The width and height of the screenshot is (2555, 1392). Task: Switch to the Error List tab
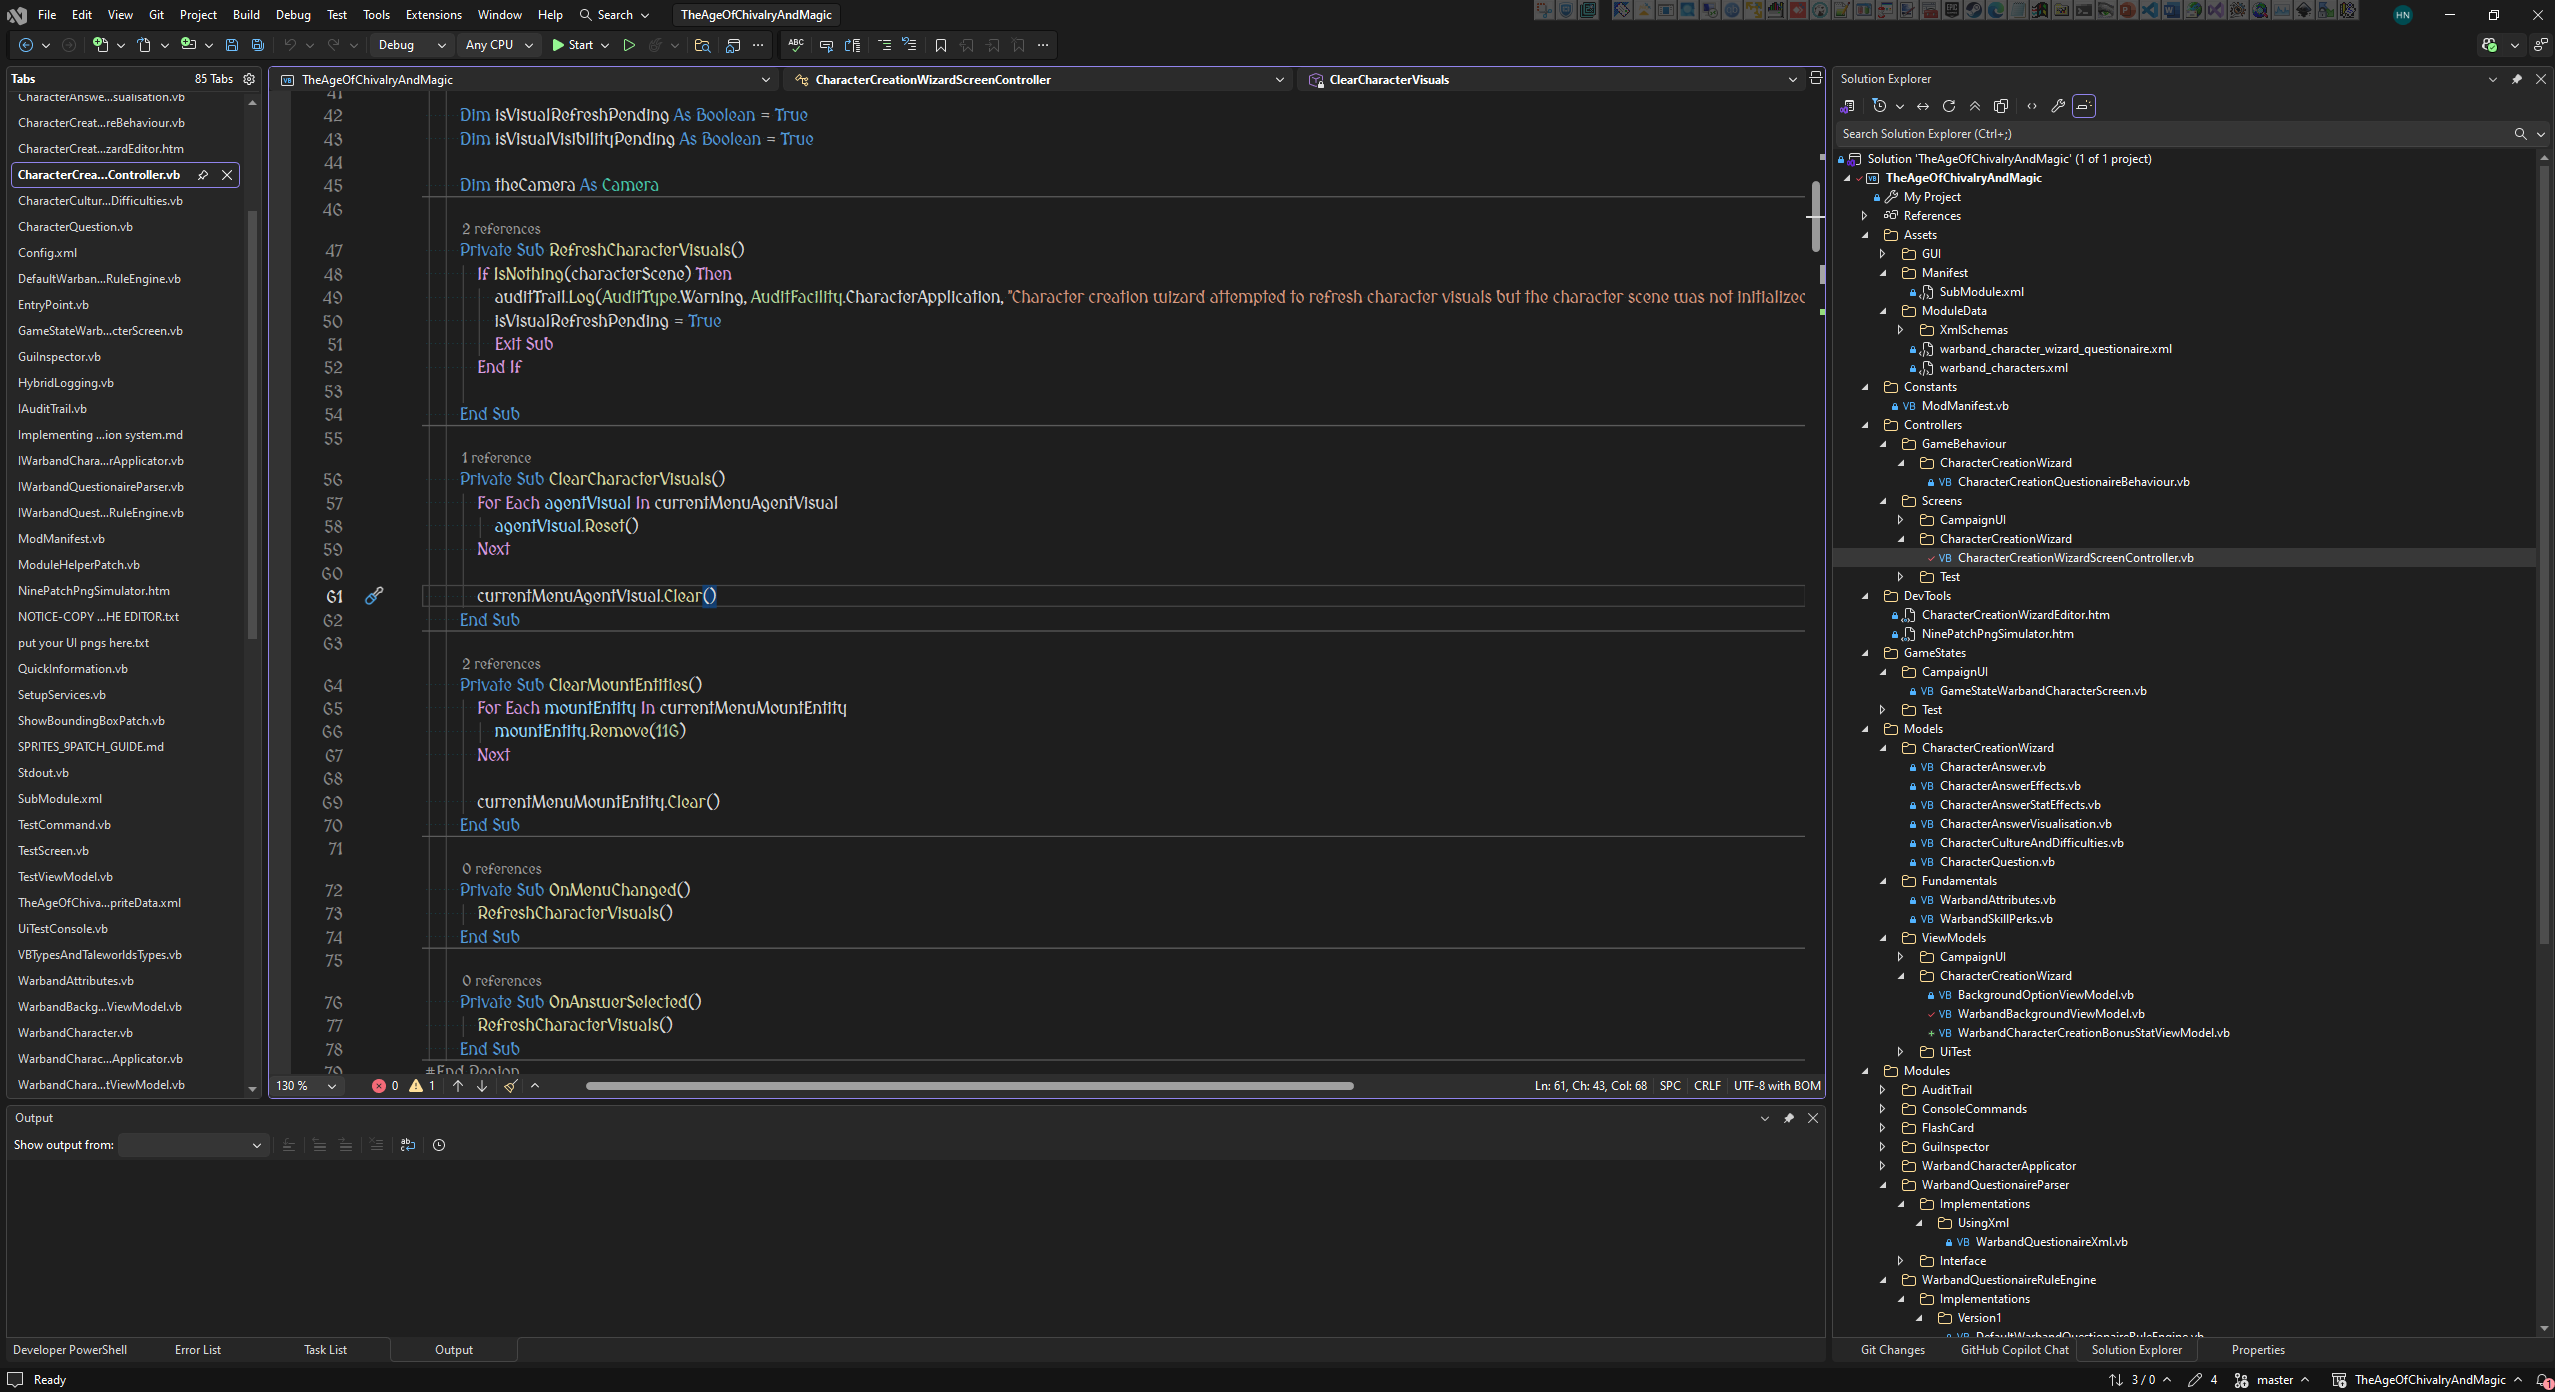197,1350
